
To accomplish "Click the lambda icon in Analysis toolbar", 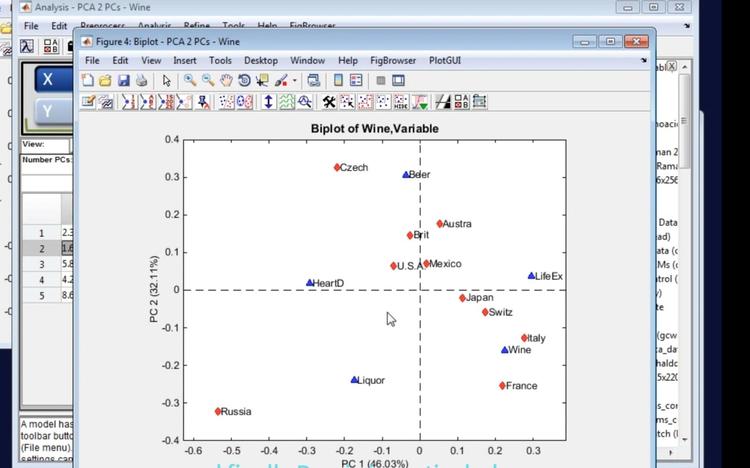I will [27, 46].
